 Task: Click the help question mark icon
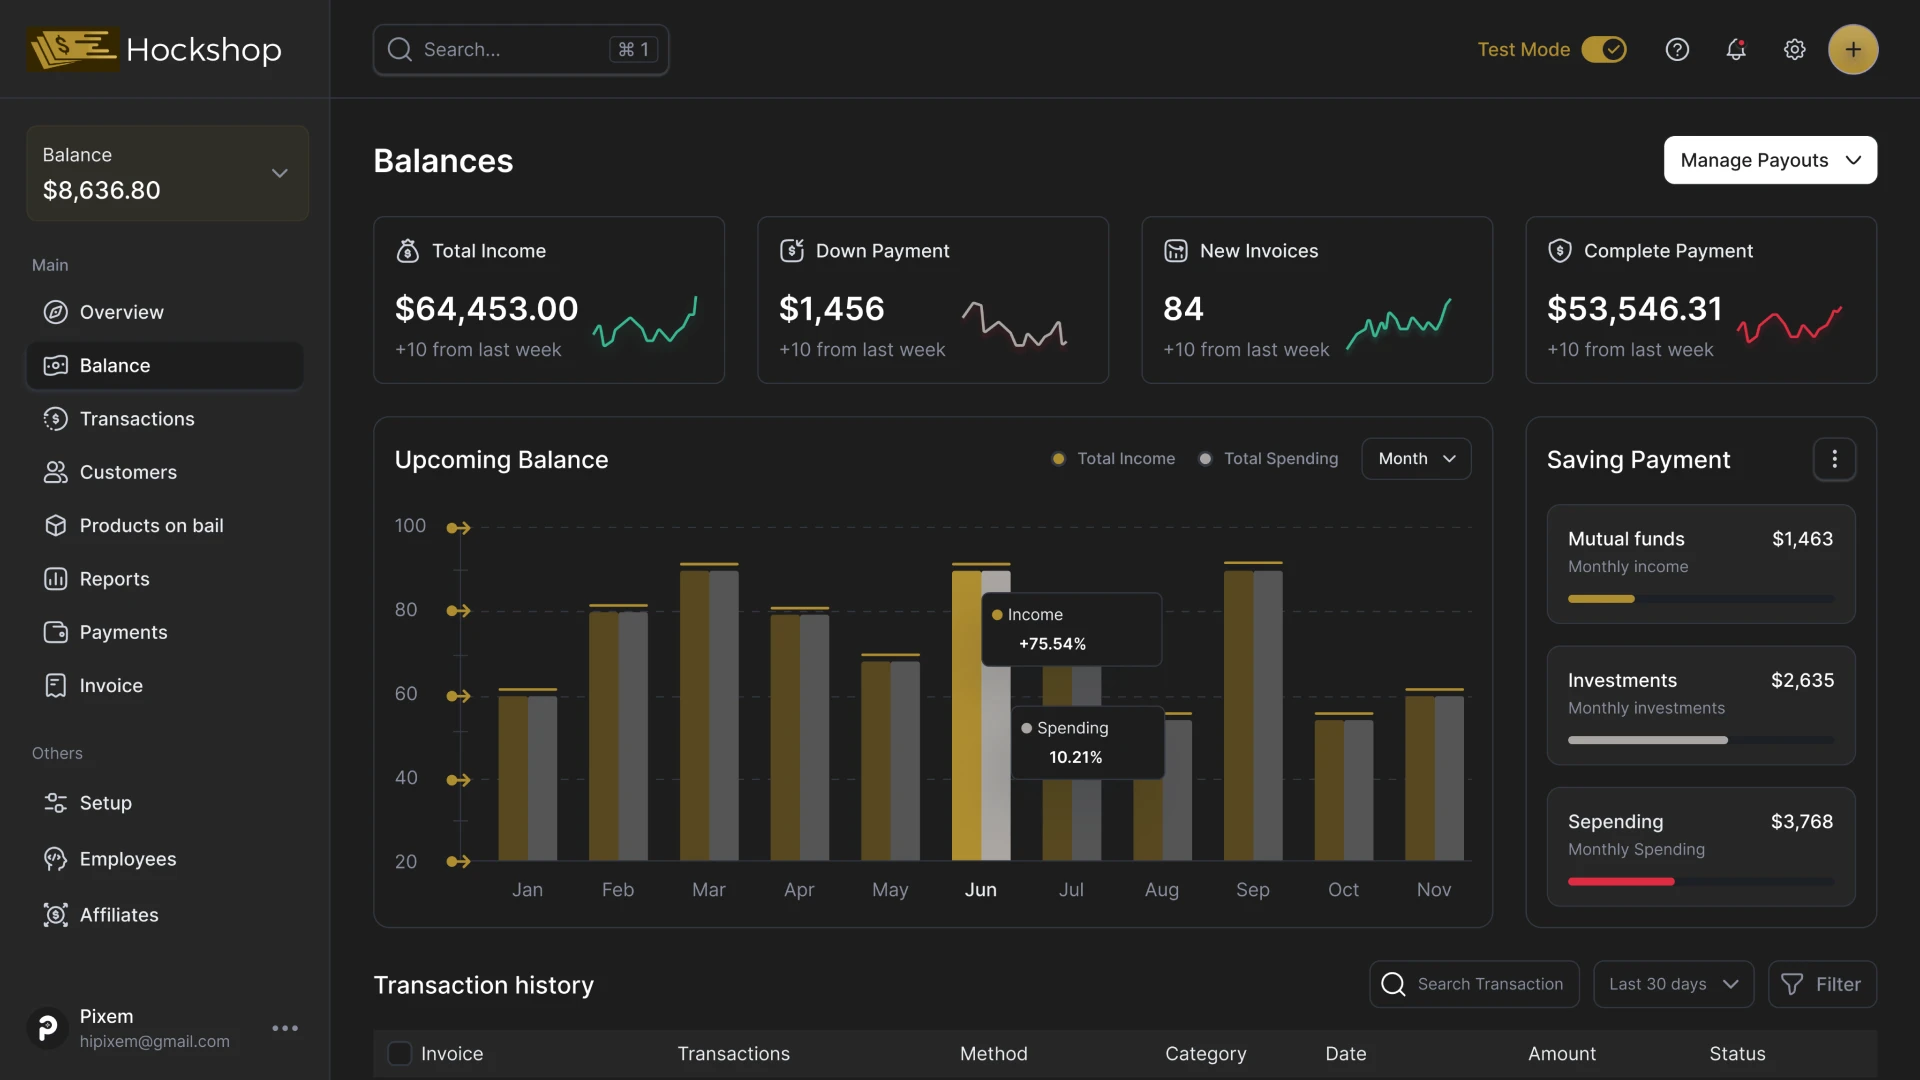click(1678, 49)
